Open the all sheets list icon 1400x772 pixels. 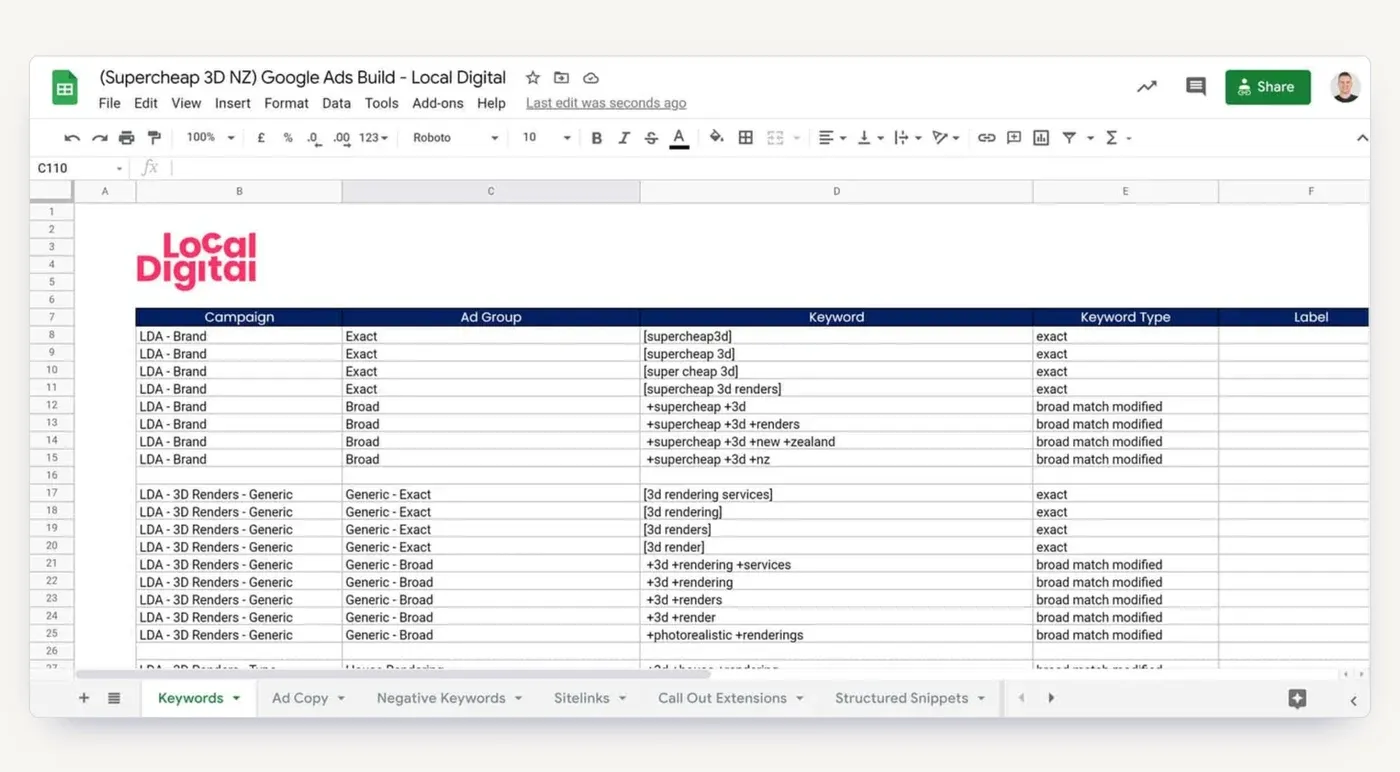(114, 698)
